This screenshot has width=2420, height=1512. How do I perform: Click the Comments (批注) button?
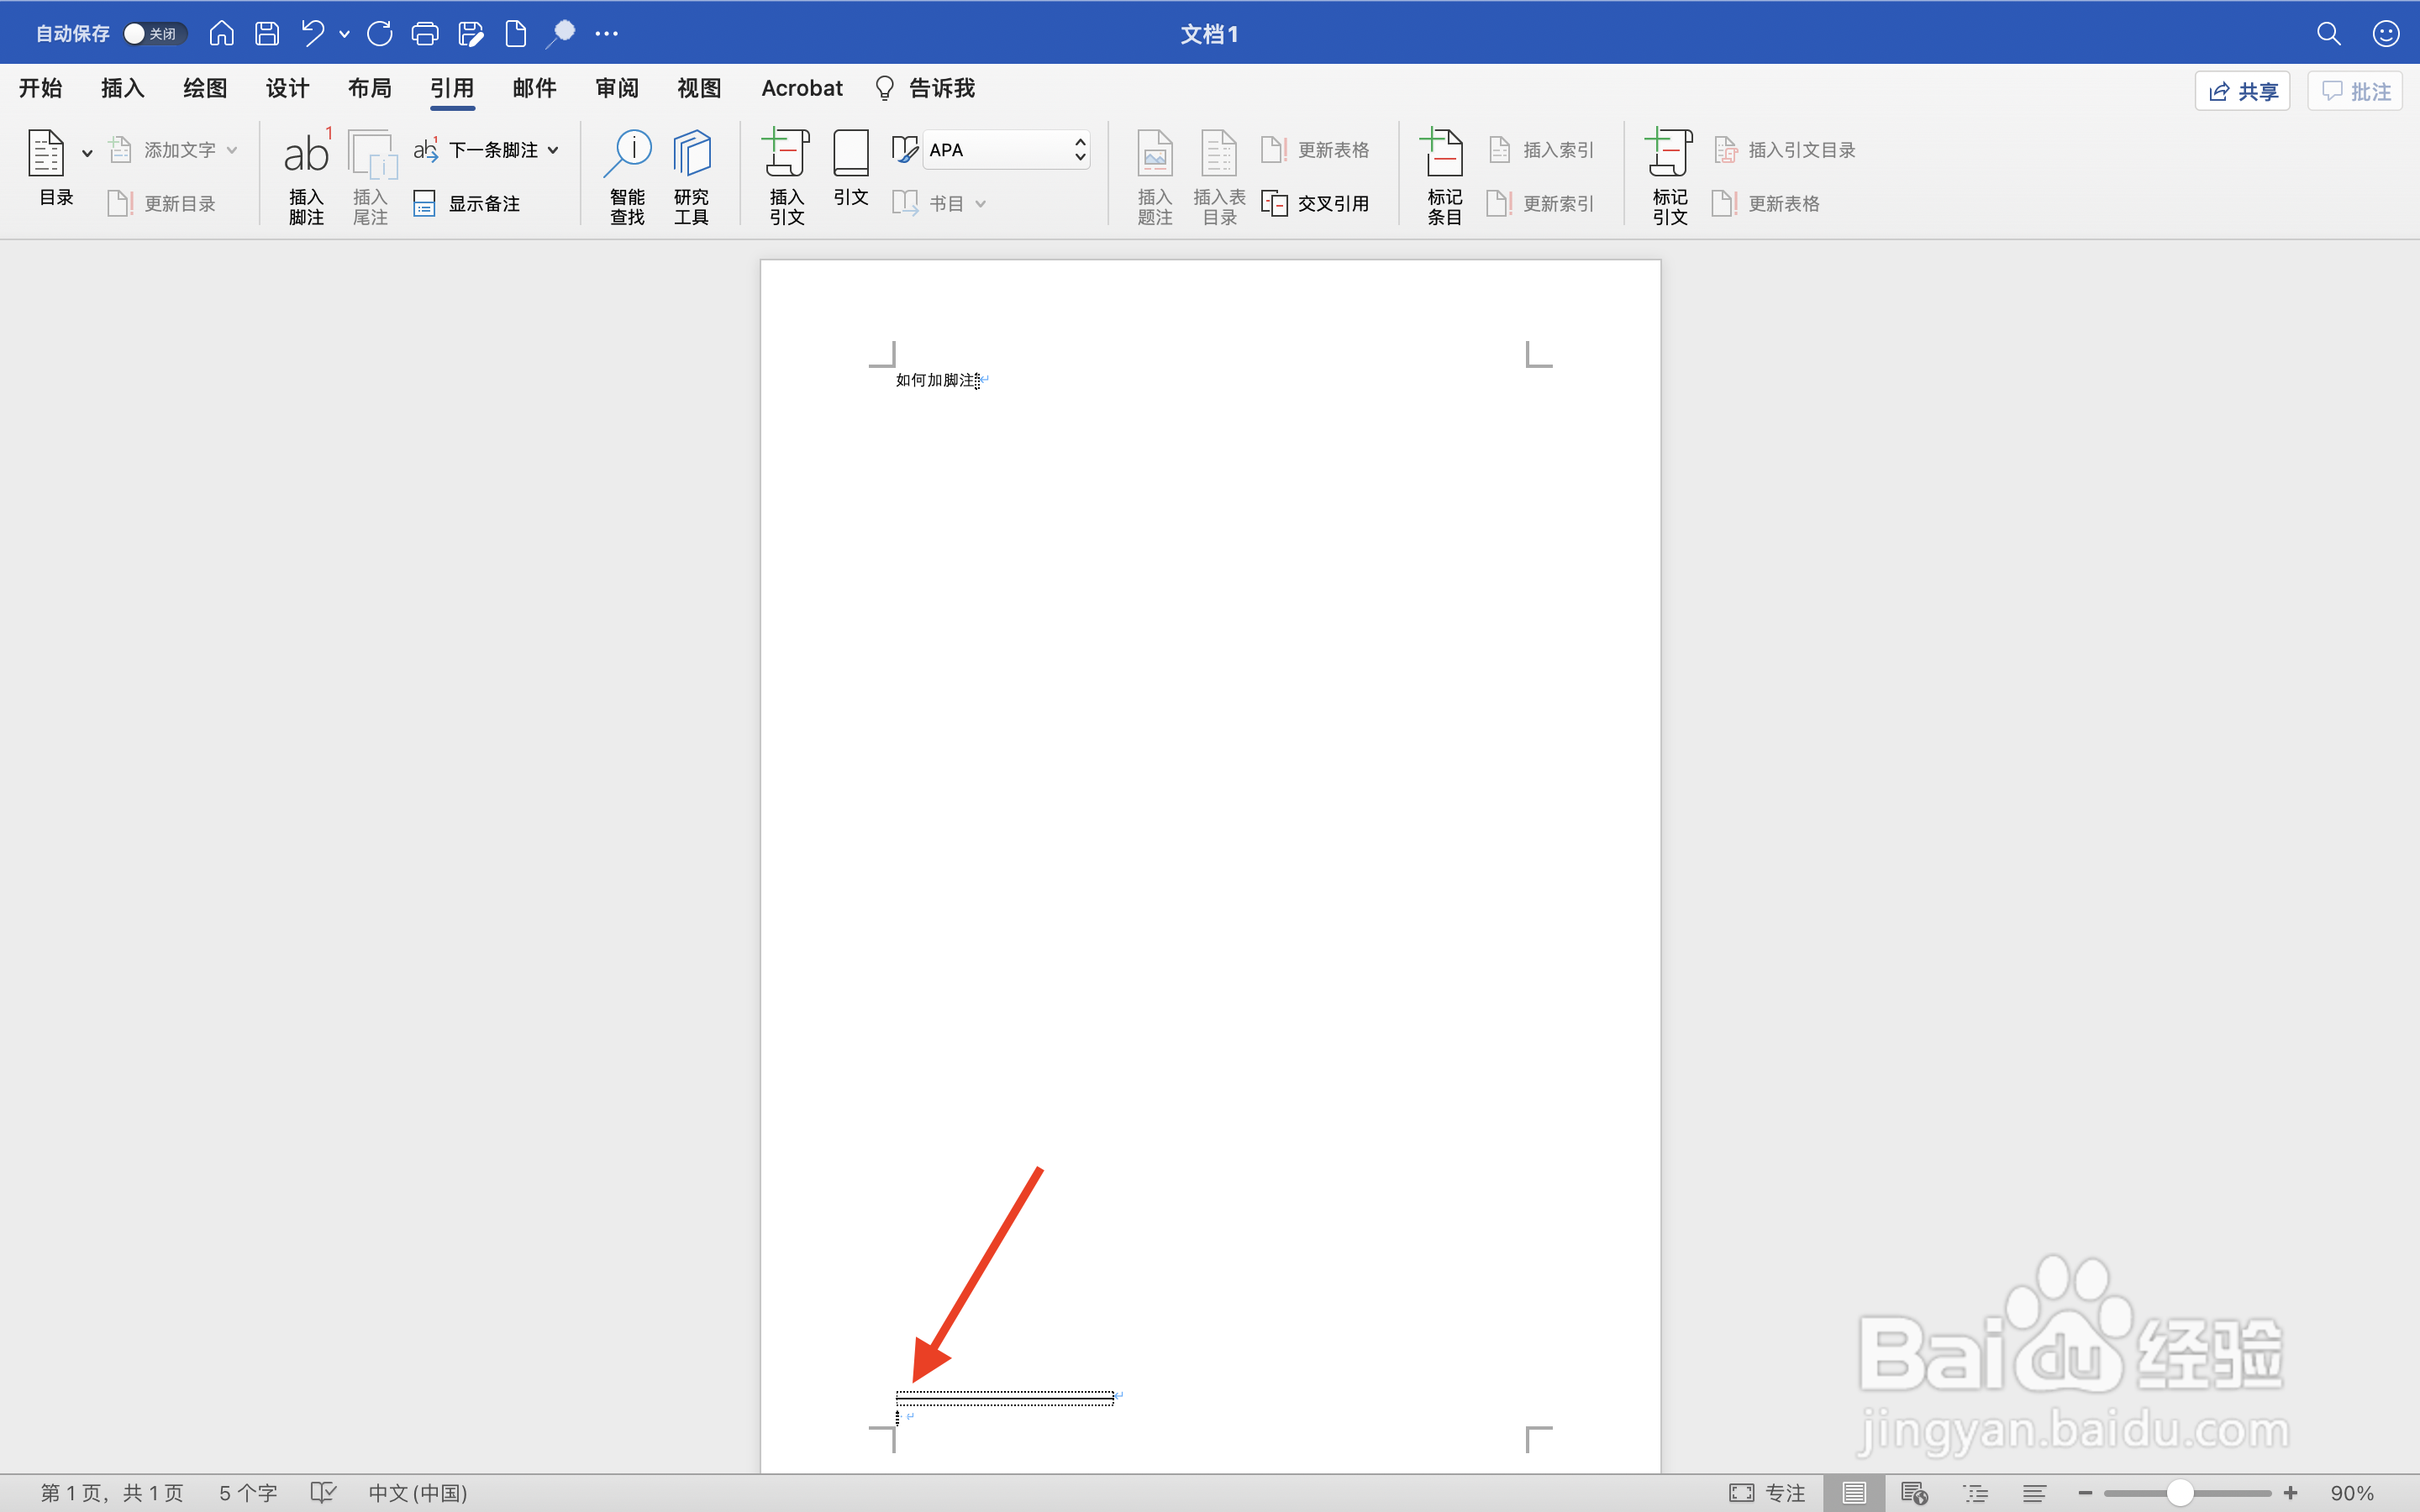[2355, 92]
